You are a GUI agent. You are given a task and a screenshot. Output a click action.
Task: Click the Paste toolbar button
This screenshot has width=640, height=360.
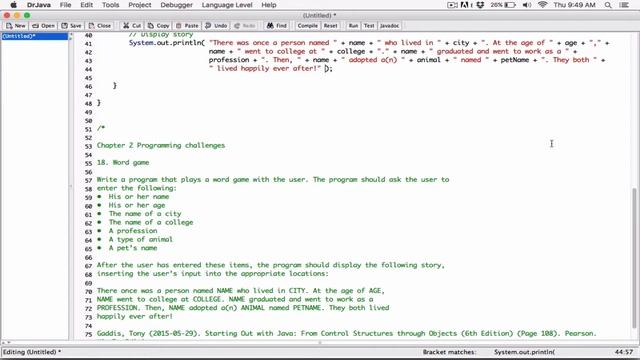click(187, 26)
